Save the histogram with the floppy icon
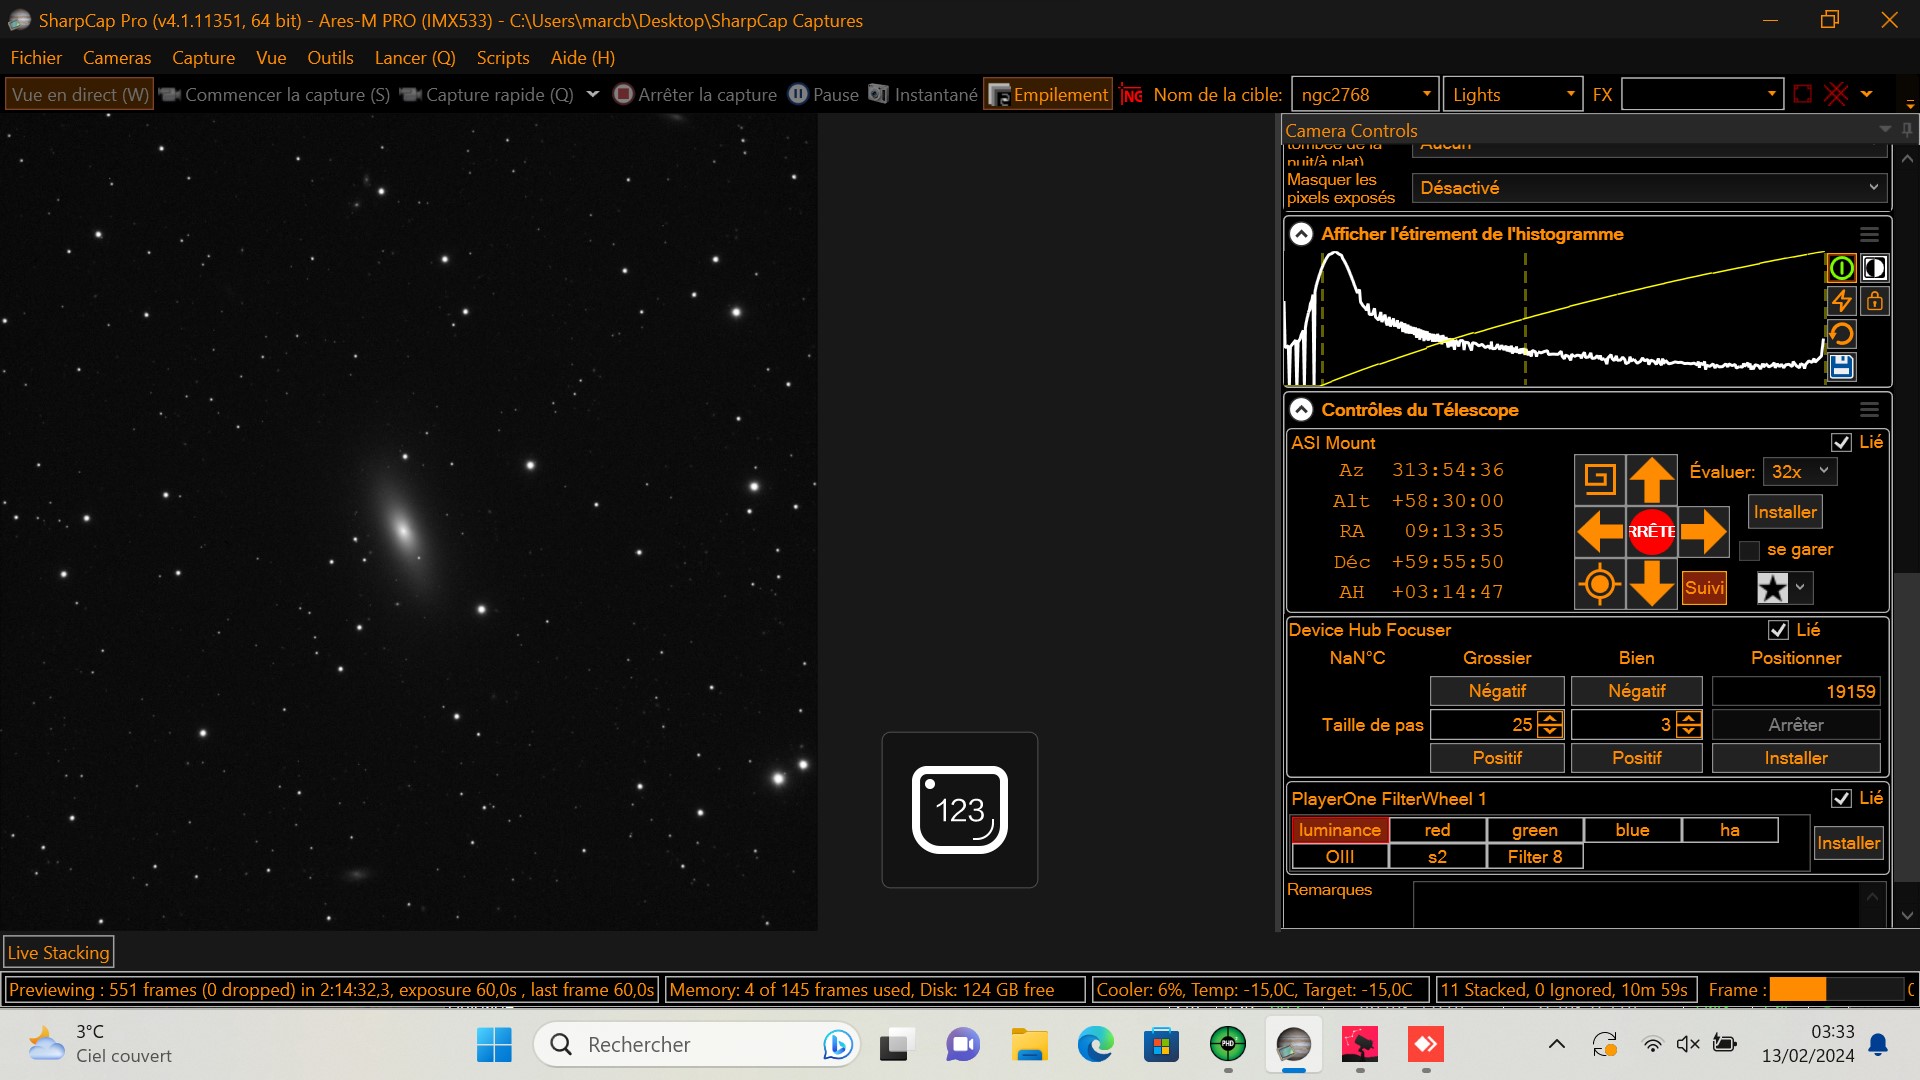1920x1080 pixels. point(1841,367)
